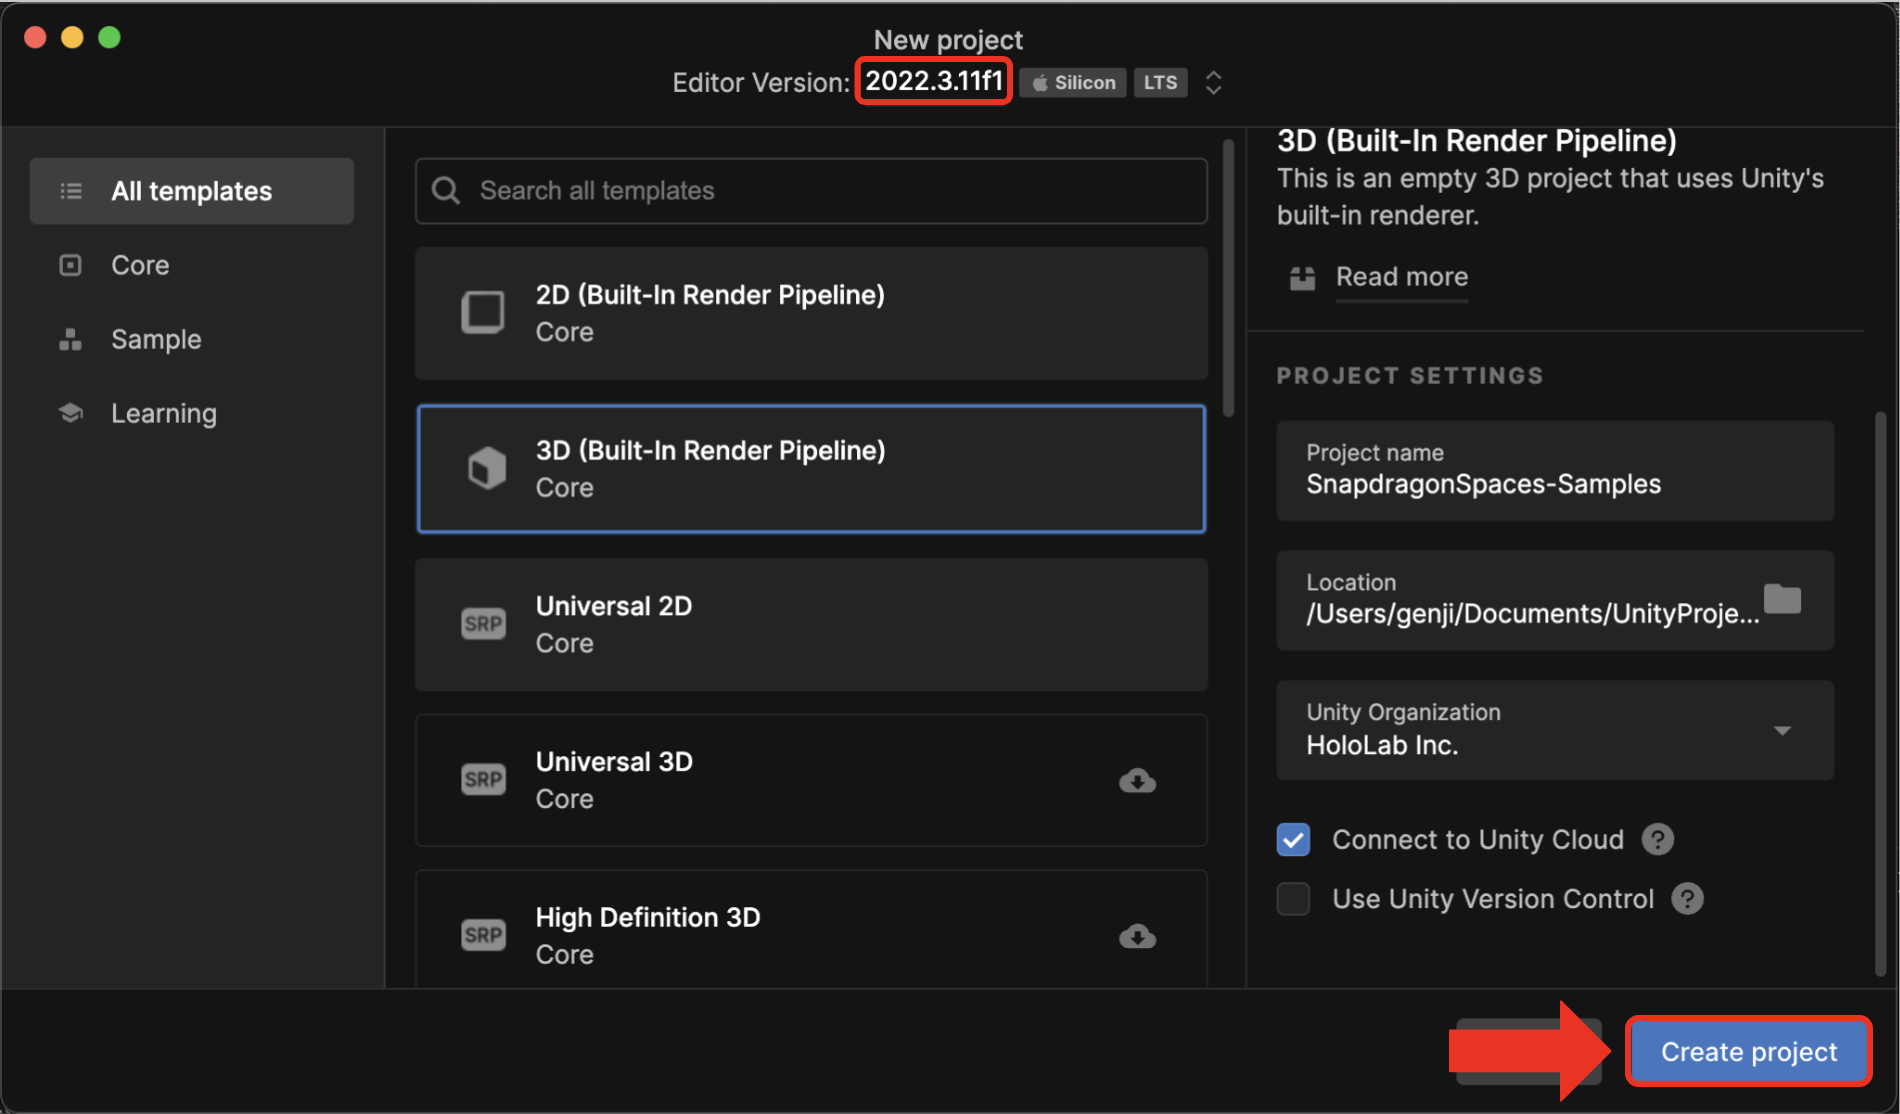The width and height of the screenshot is (1900, 1114).
Task: Click the SRP icon for Universal 2D
Action: click(x=483, y=624)
